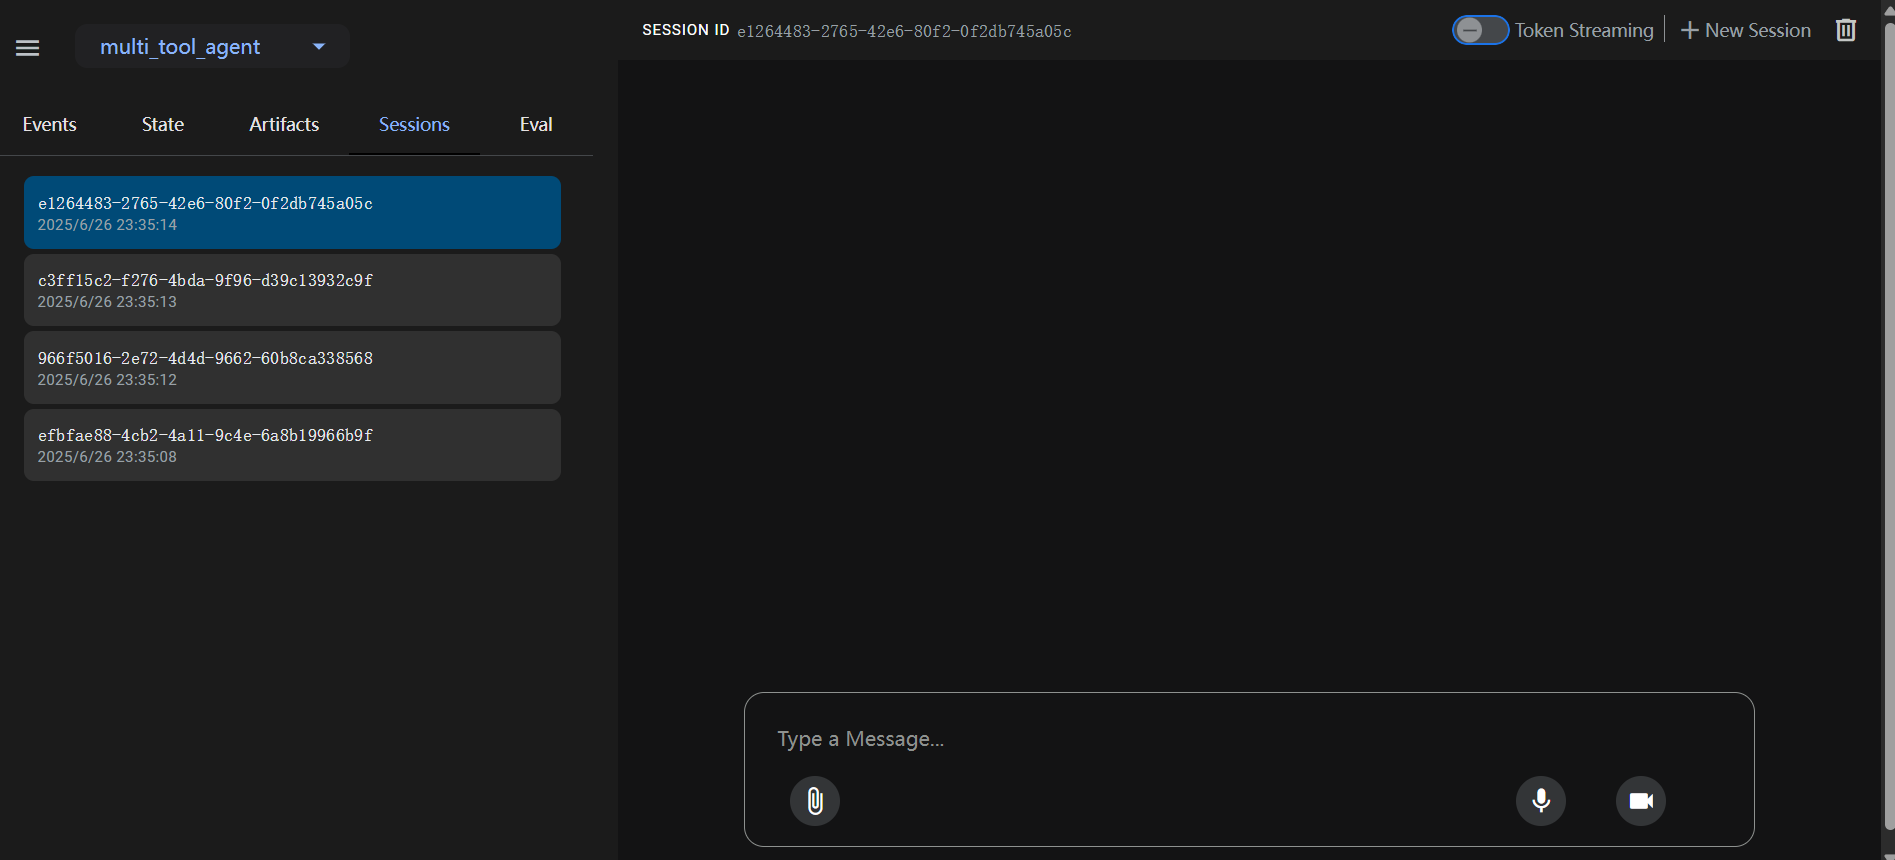Click the timestamp 2025/6/26 23:35:12
1895x860 pixels.
click(107, 380)
